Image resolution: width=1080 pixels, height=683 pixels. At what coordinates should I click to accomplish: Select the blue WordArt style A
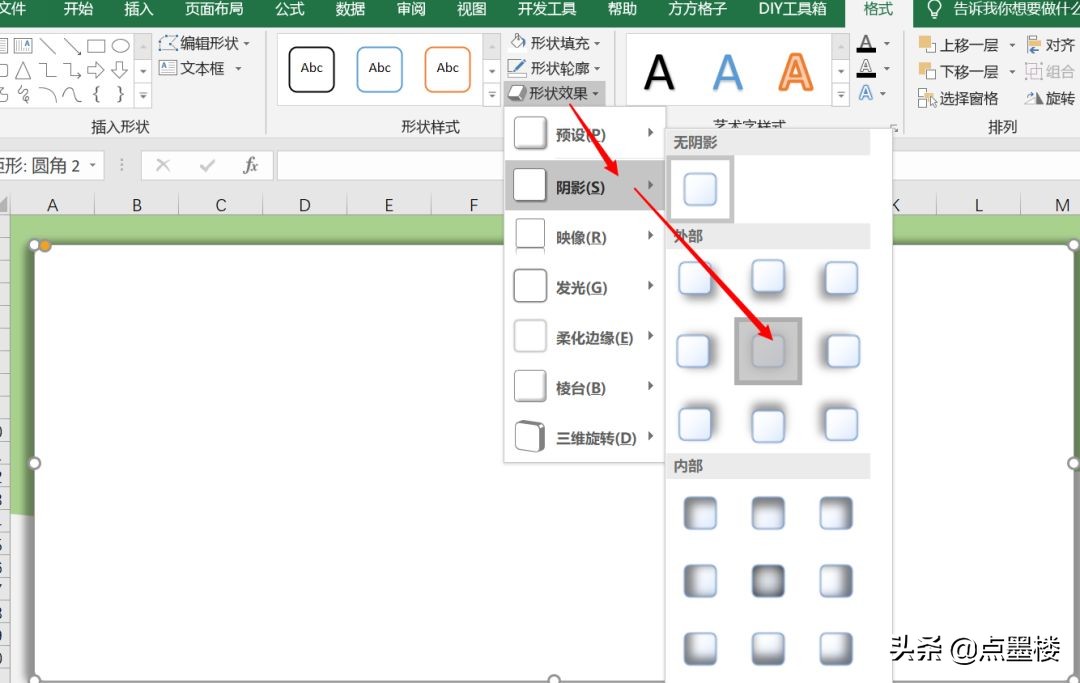tap(727, 70)
